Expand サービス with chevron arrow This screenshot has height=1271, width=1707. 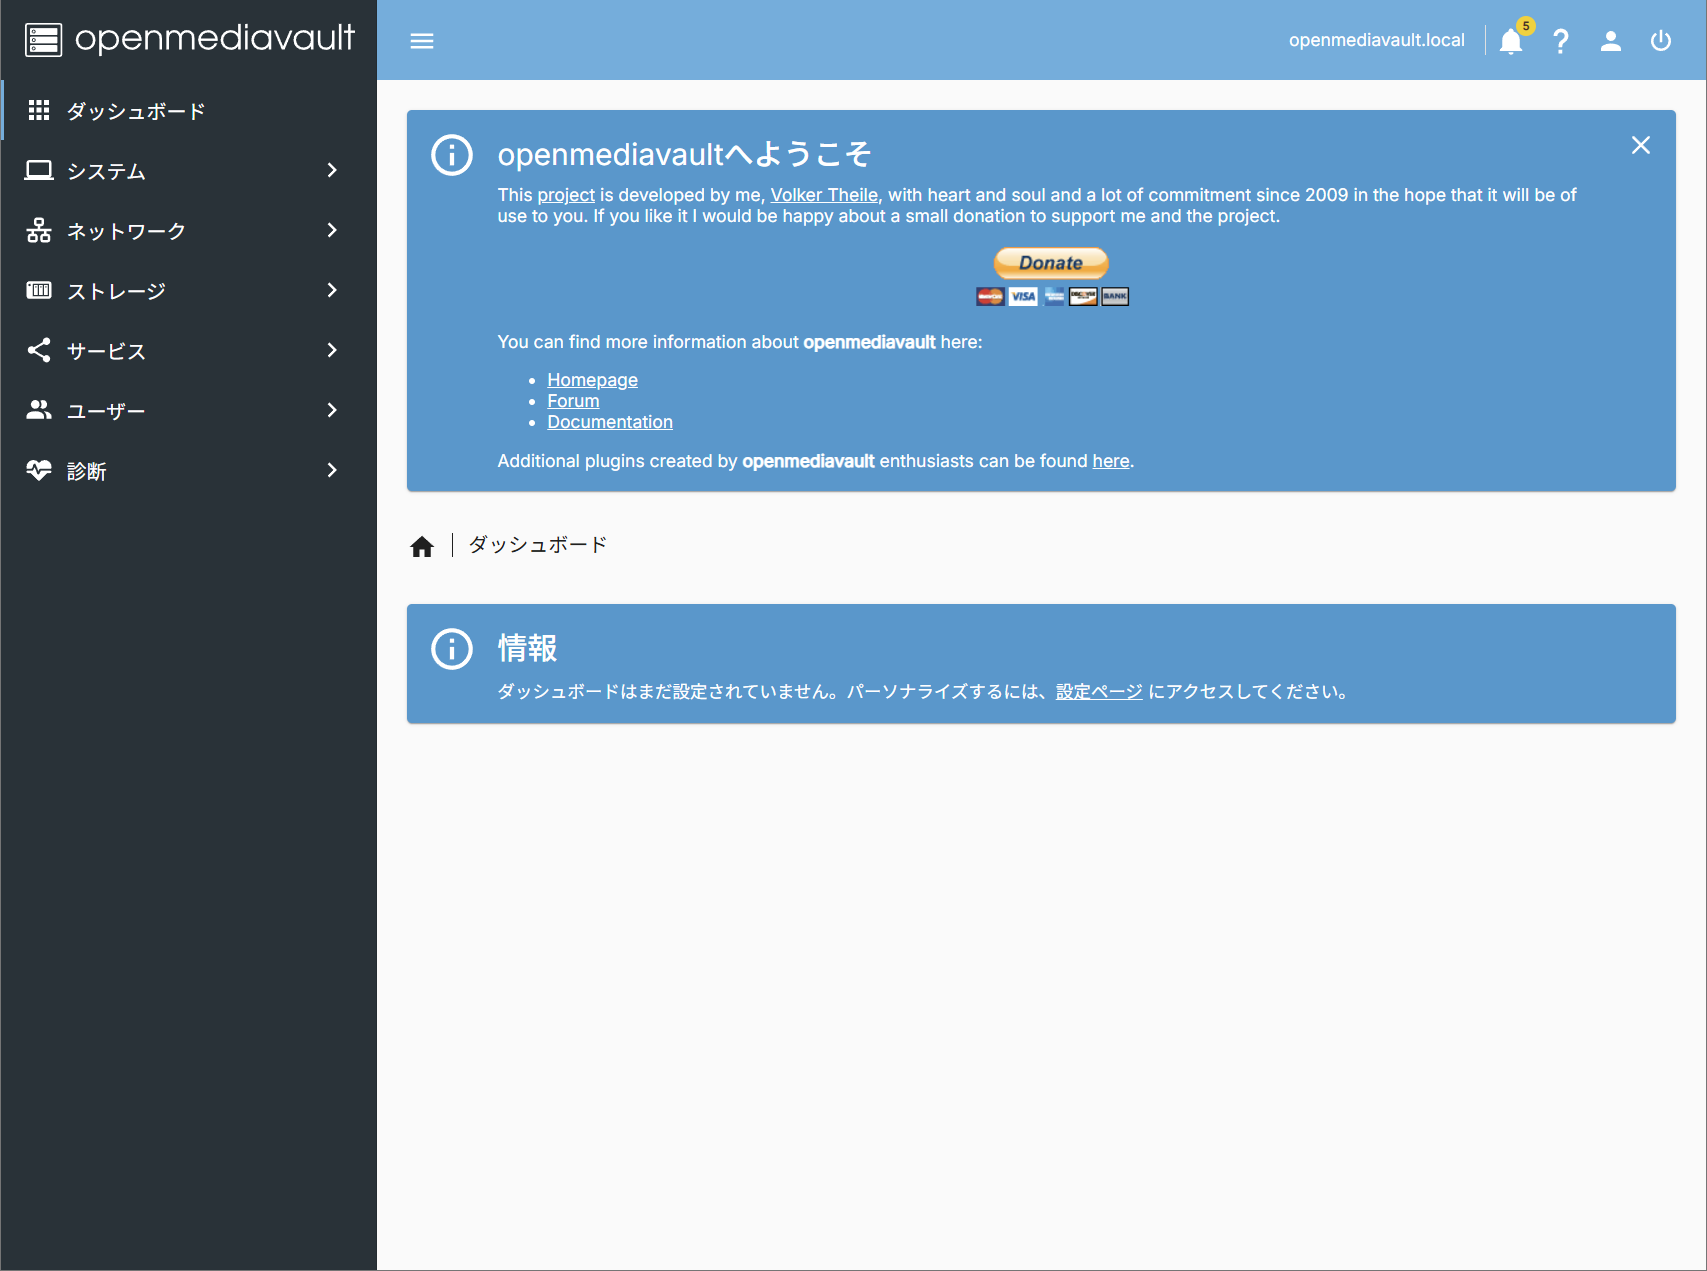click(x=332, y=350)
